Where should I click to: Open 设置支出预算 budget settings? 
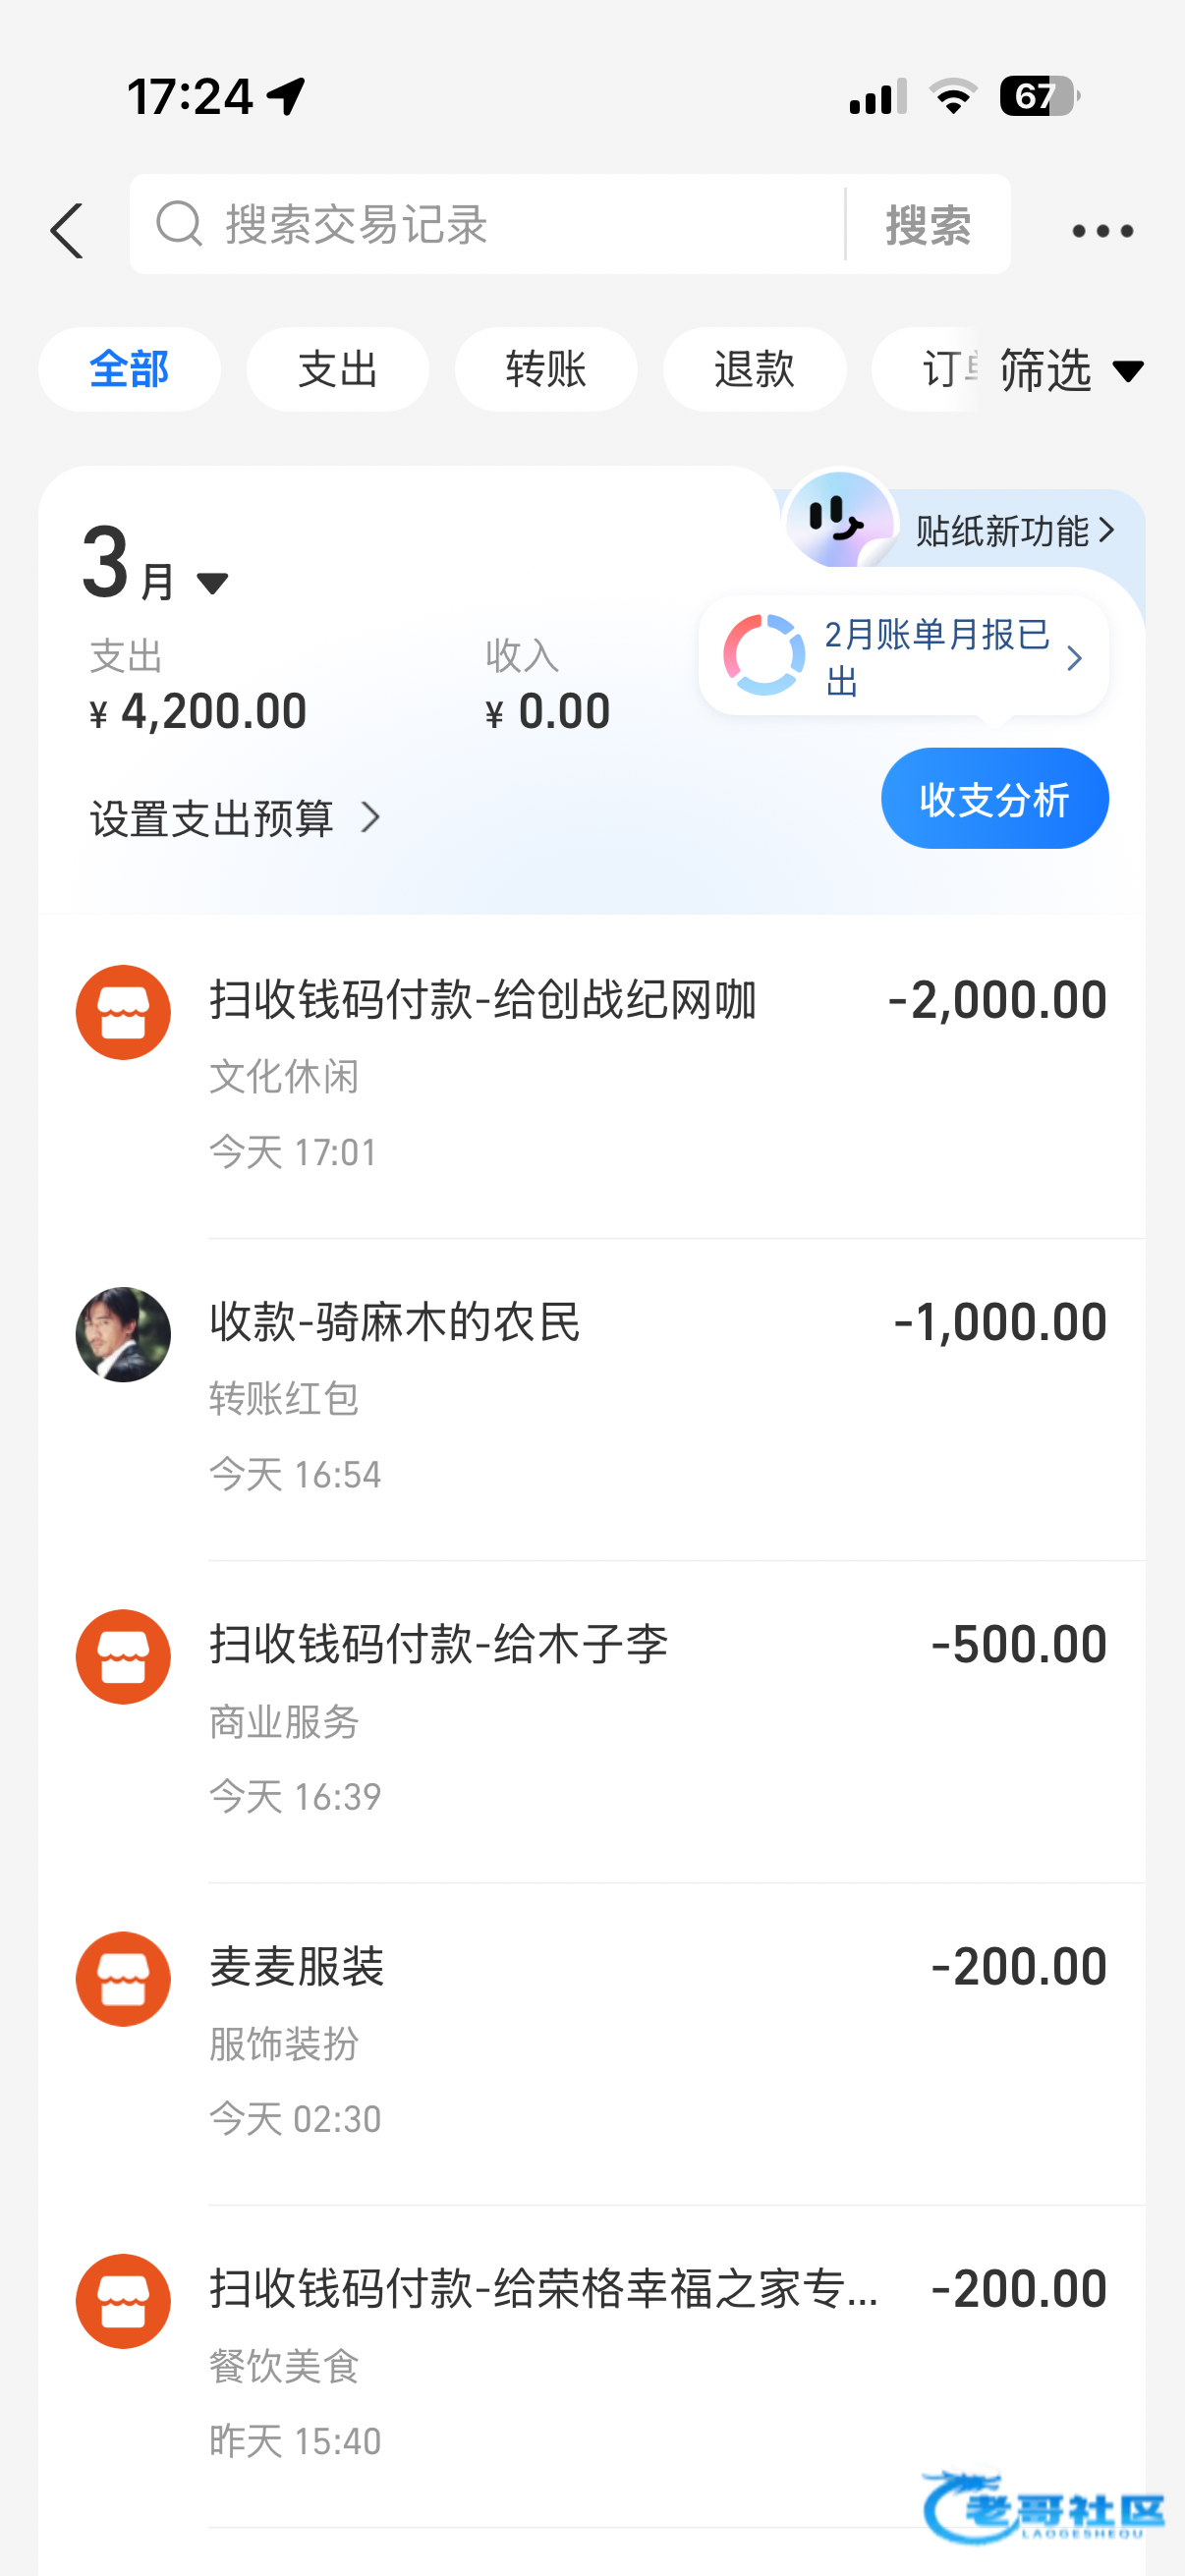coord(236,819)
